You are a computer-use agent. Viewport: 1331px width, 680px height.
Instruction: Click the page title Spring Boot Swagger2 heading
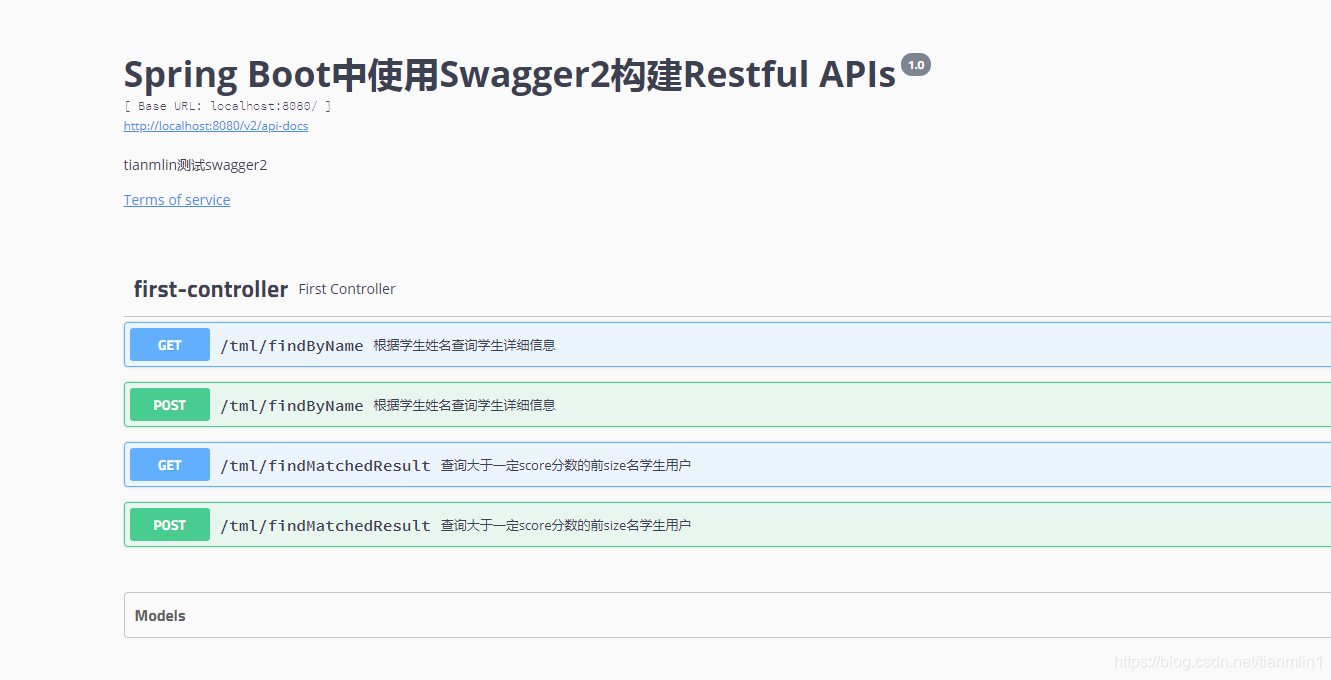coord(510,74)
